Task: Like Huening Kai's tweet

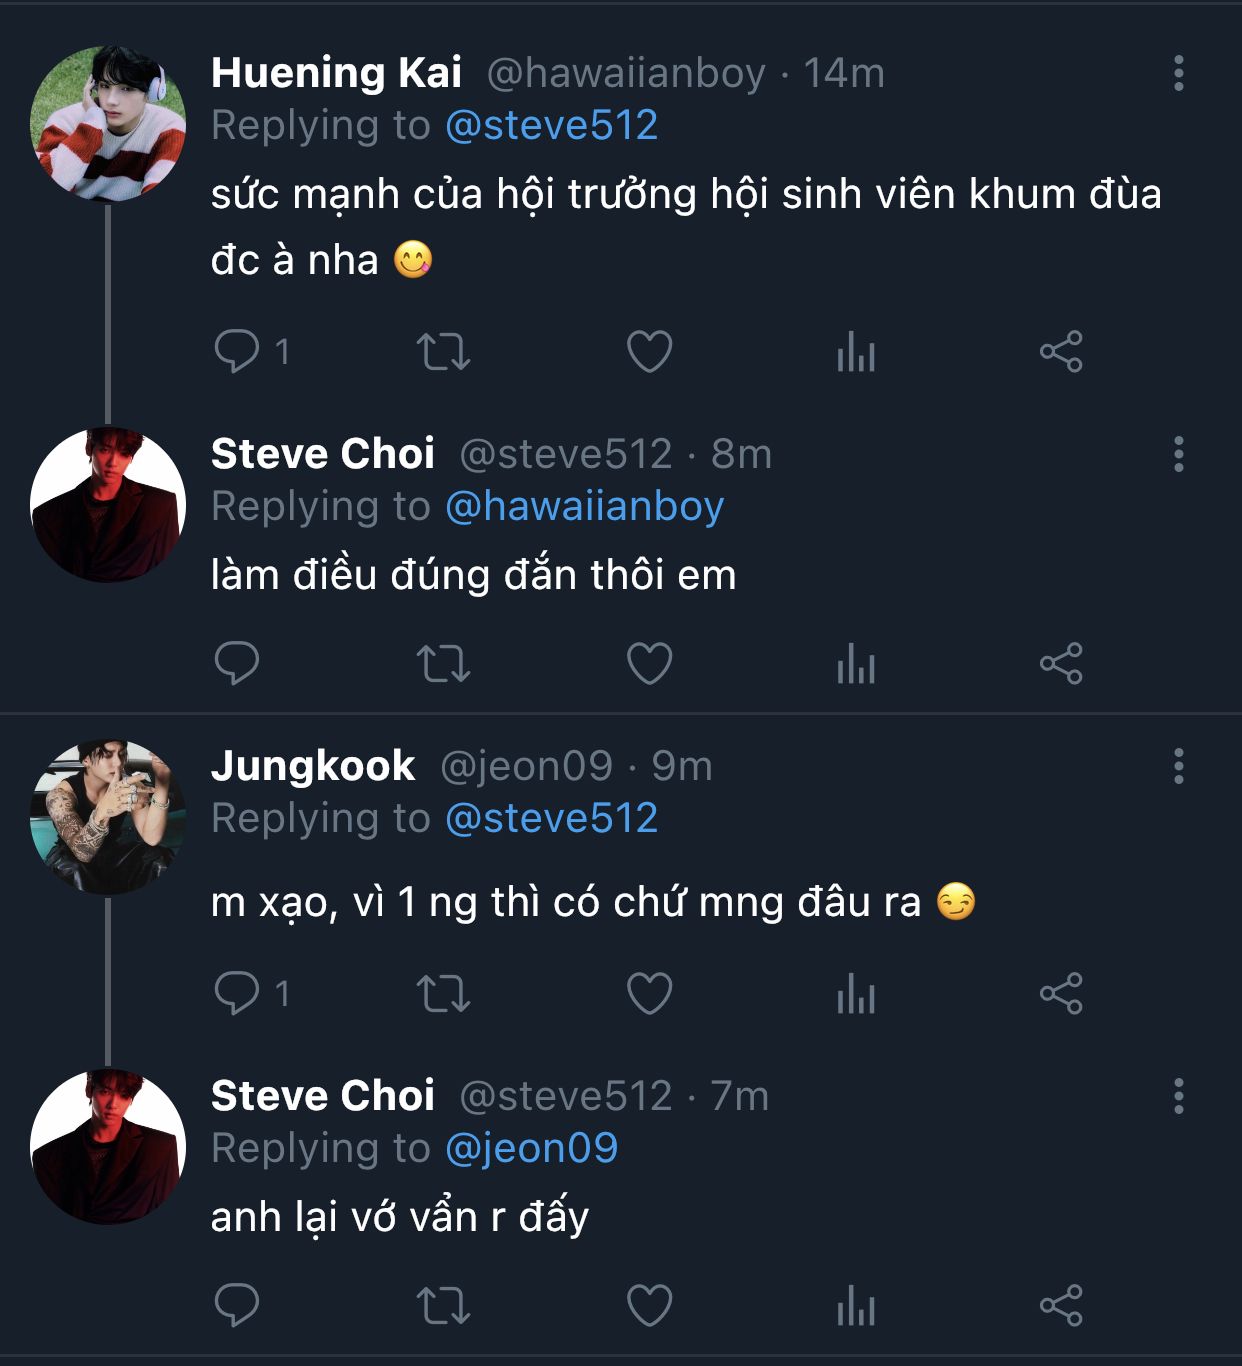Action: coord(649,352)
